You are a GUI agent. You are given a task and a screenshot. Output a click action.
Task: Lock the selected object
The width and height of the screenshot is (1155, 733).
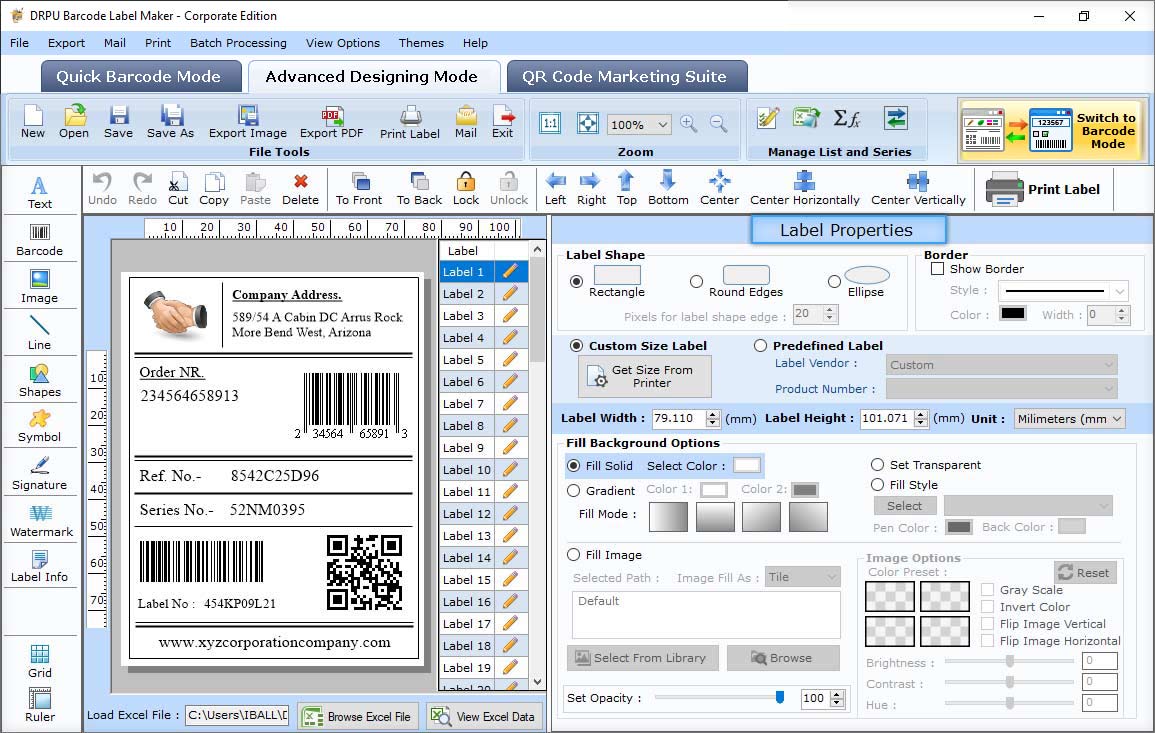tap(466, 189)
